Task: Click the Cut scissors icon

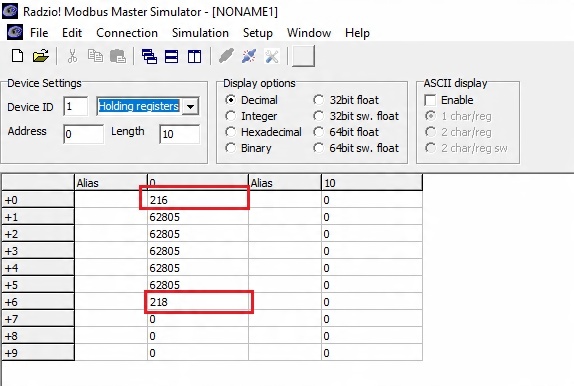Action: tap(72, 56)
